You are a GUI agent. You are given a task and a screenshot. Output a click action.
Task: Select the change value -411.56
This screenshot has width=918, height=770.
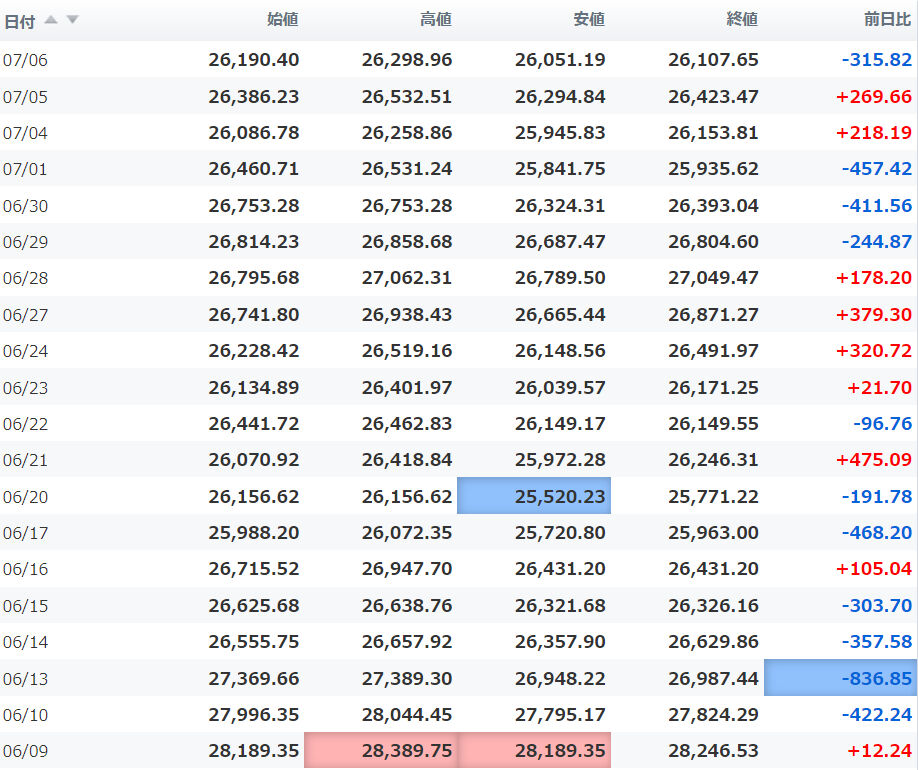point(876,206)
